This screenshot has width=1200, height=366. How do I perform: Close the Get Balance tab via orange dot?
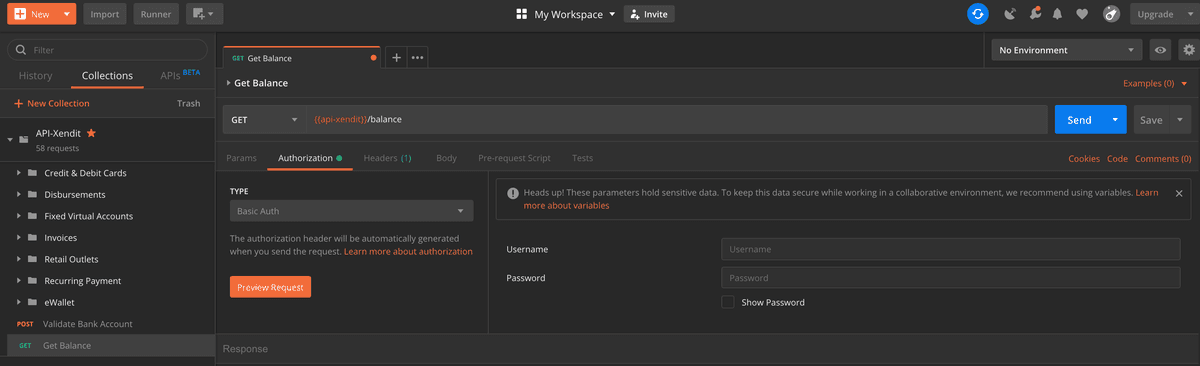(x=374, y=57)
